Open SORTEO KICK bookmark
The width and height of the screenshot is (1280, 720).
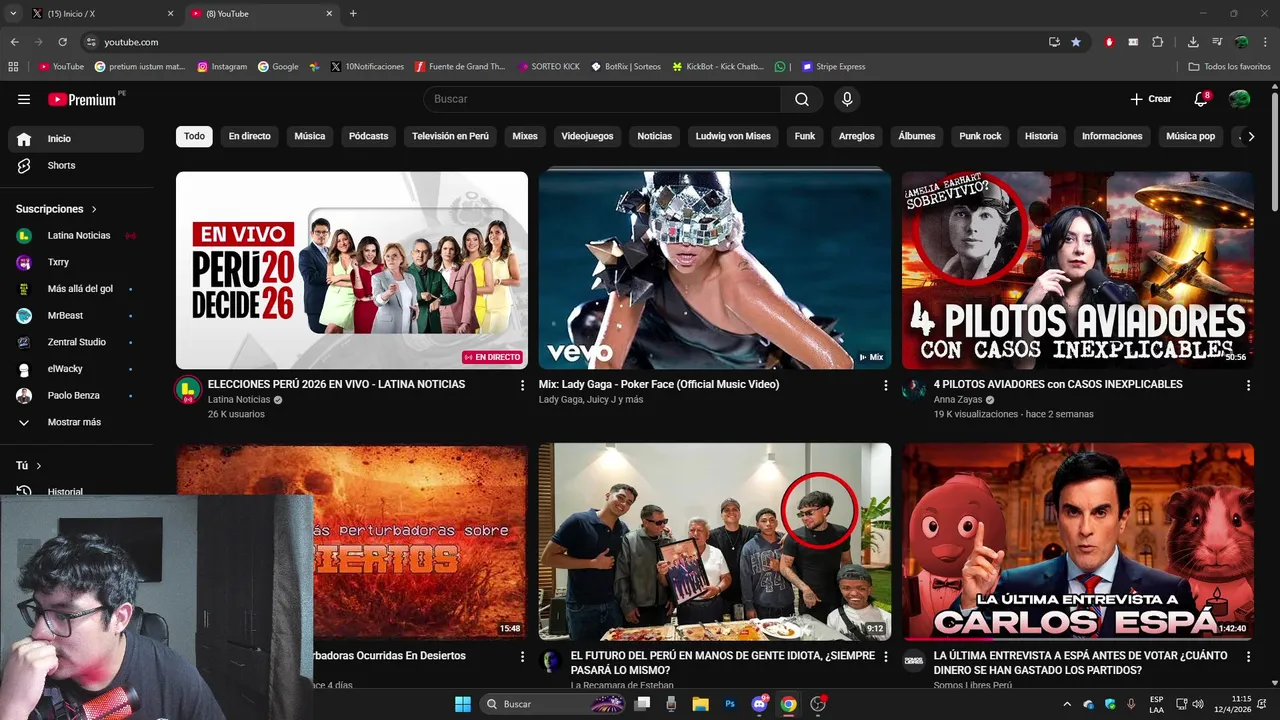pos(549,67)
